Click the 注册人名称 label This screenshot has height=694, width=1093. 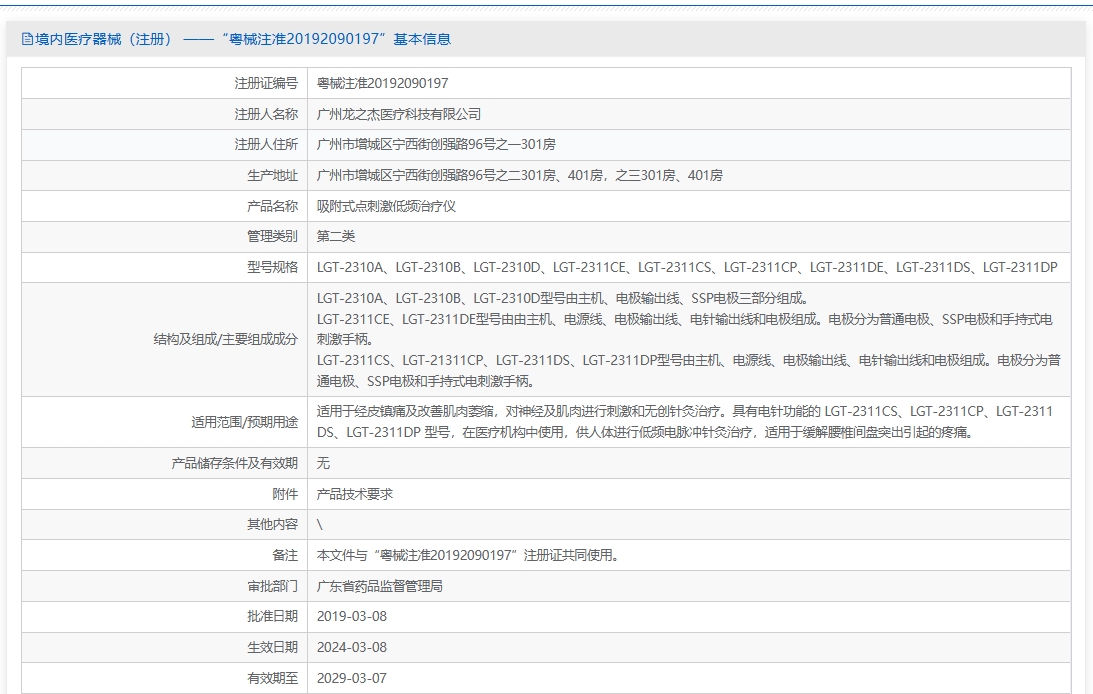266,114
